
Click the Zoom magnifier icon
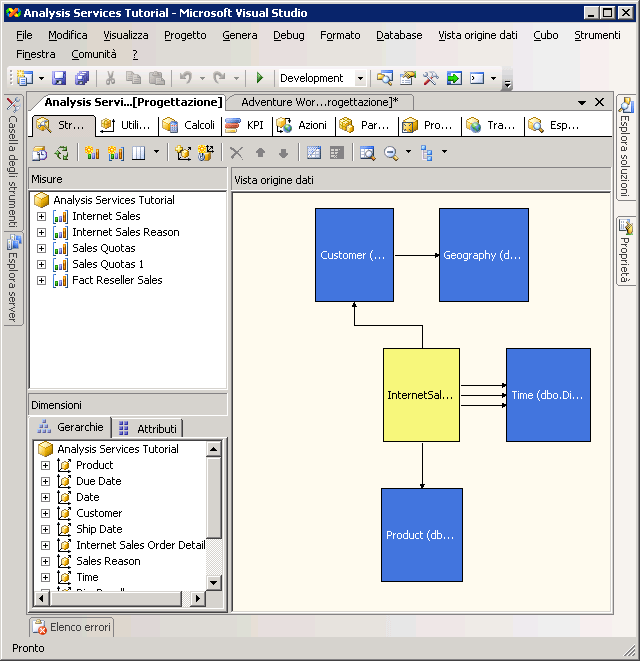(391, 153)
